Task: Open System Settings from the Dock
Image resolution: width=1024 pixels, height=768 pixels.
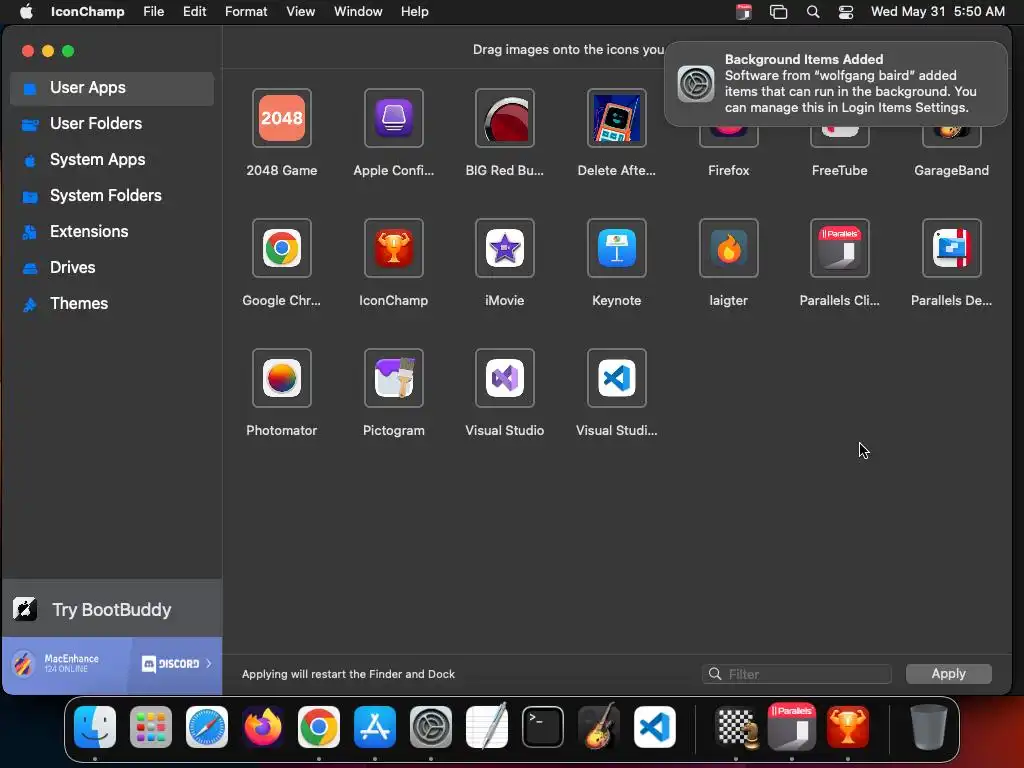Action: [431, 727]
